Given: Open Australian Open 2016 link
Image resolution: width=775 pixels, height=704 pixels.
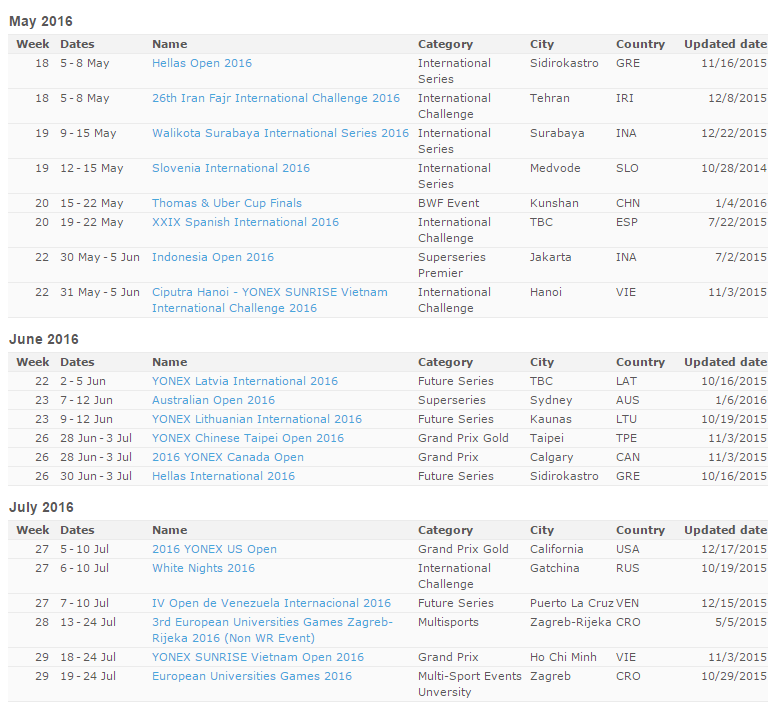Looking at the screenshot, I should coord(213,400).
